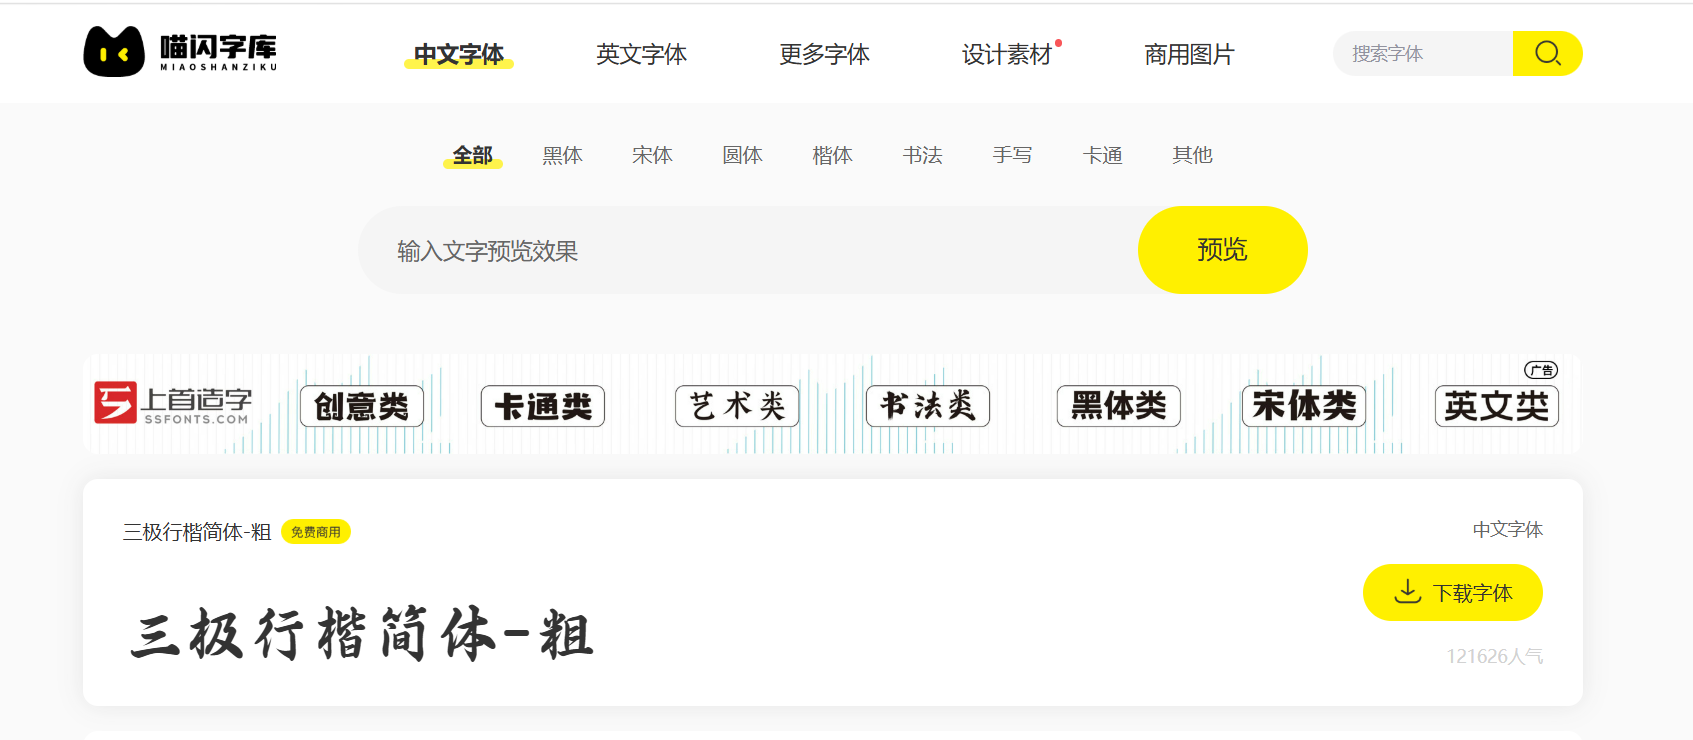1693x740 pixels.
Task: Click the 免费商用 badge
Action: (316, 532)
